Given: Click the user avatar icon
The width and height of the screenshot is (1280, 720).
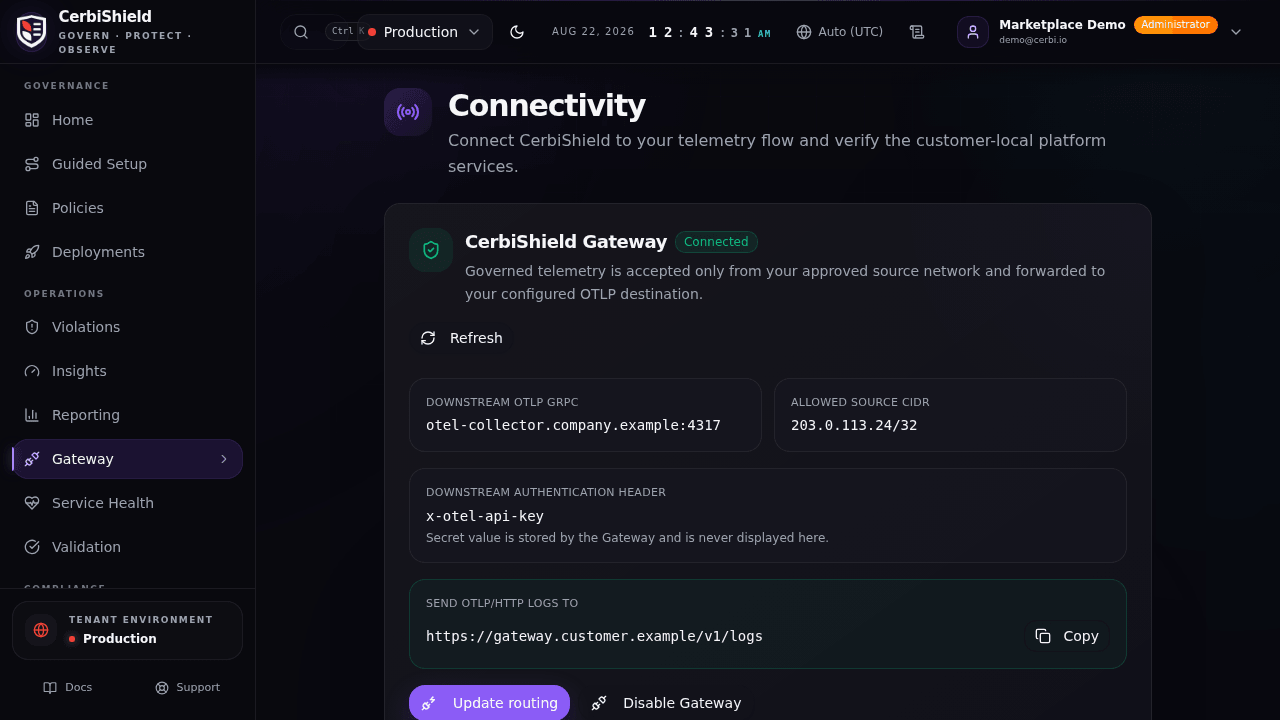Looking at the screenshot, I should tap(973, 32).
